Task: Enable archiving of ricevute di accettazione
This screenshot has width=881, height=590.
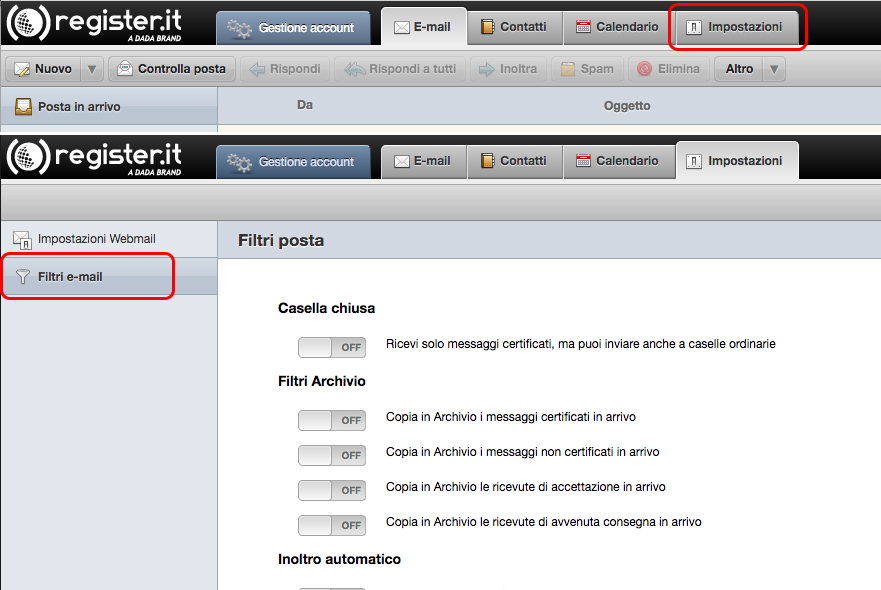Action: (x=331, y=490)
